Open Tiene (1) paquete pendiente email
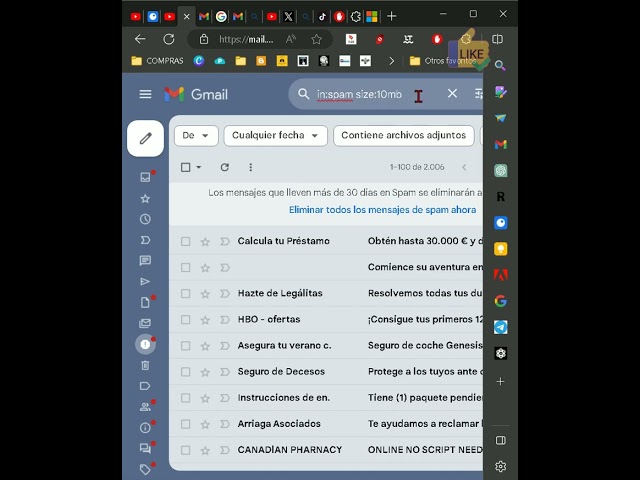The height and width of the screenshot is (480, 640). tap(326, 398)
